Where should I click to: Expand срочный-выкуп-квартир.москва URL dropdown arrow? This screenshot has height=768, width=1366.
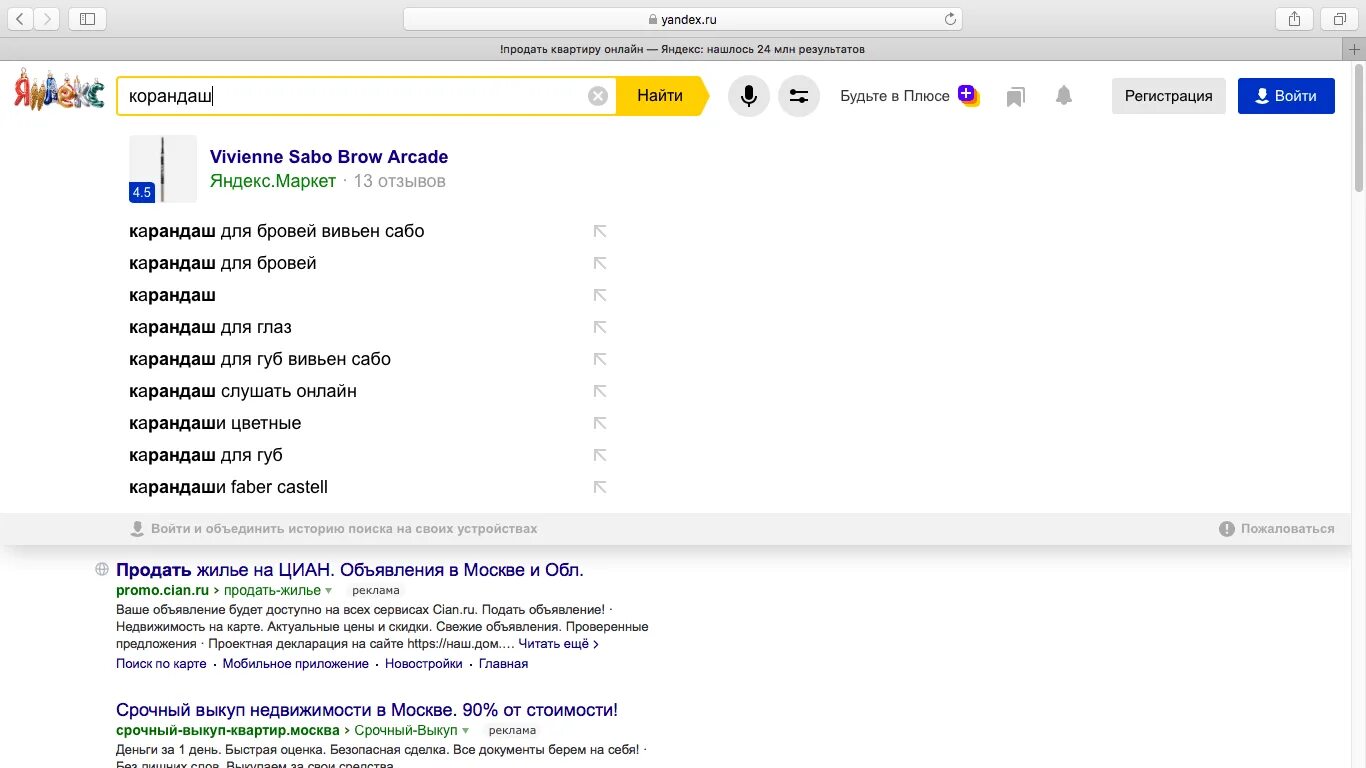(465, 731)
